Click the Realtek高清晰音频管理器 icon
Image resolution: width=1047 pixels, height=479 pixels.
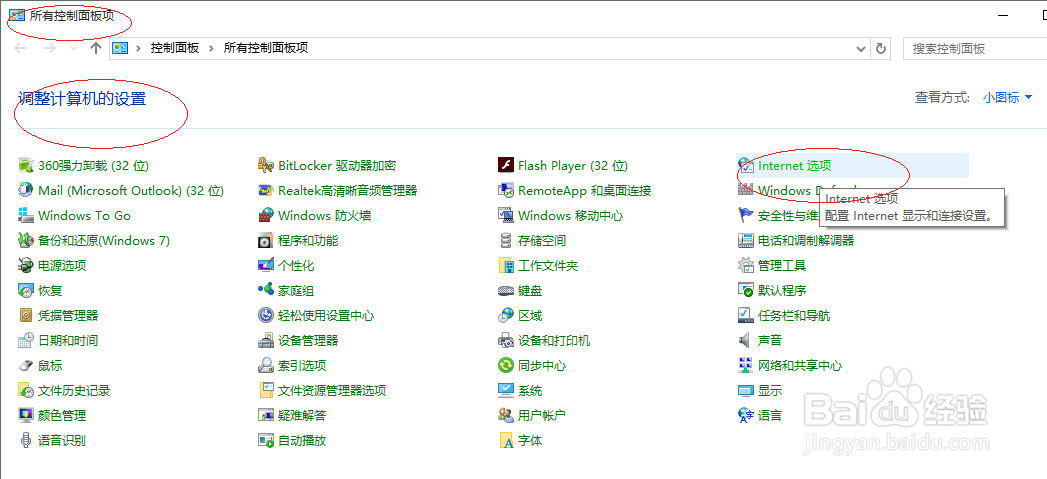click(x=266, y=190)
